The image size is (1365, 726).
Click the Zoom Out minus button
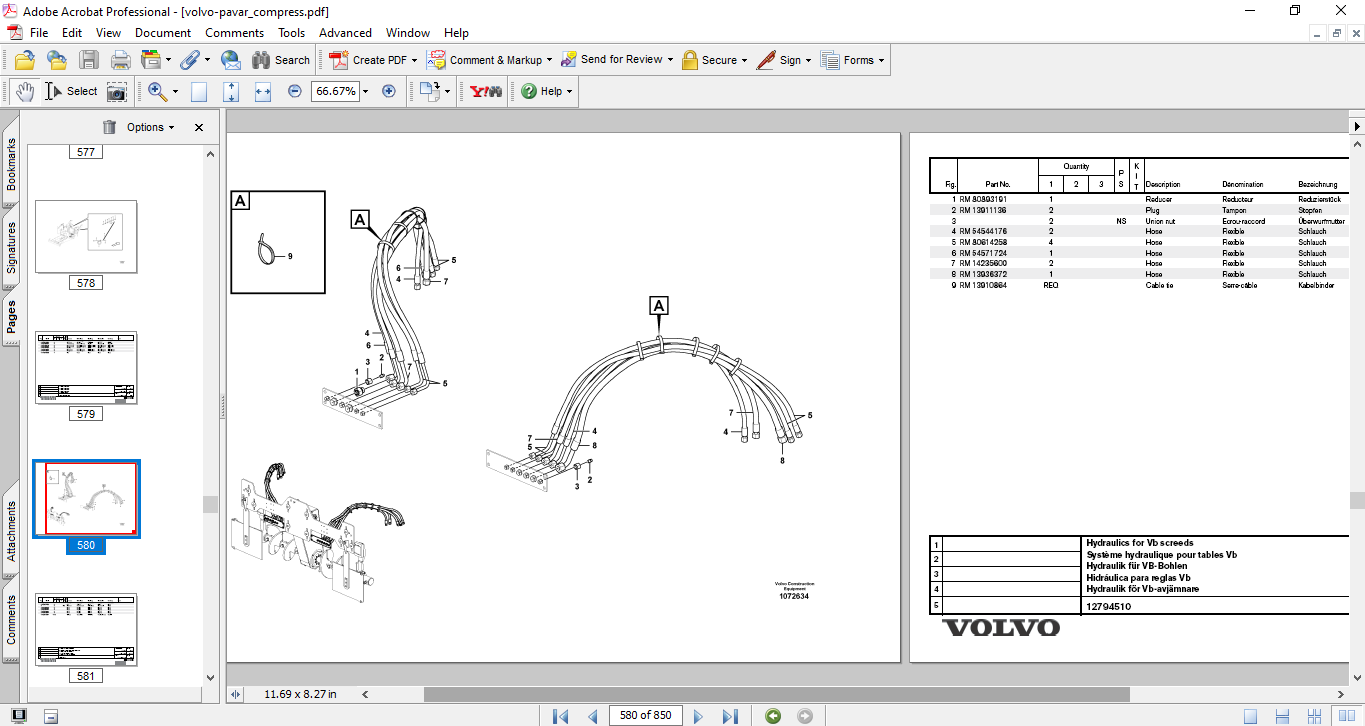(295, 91)
